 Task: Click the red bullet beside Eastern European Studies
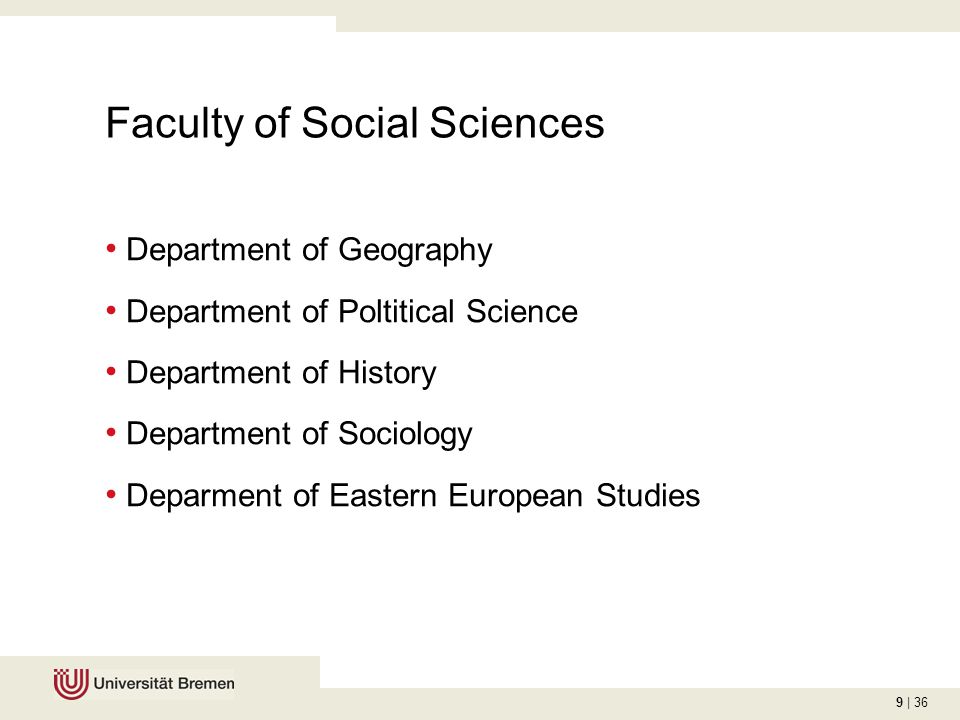click(111, 494)
